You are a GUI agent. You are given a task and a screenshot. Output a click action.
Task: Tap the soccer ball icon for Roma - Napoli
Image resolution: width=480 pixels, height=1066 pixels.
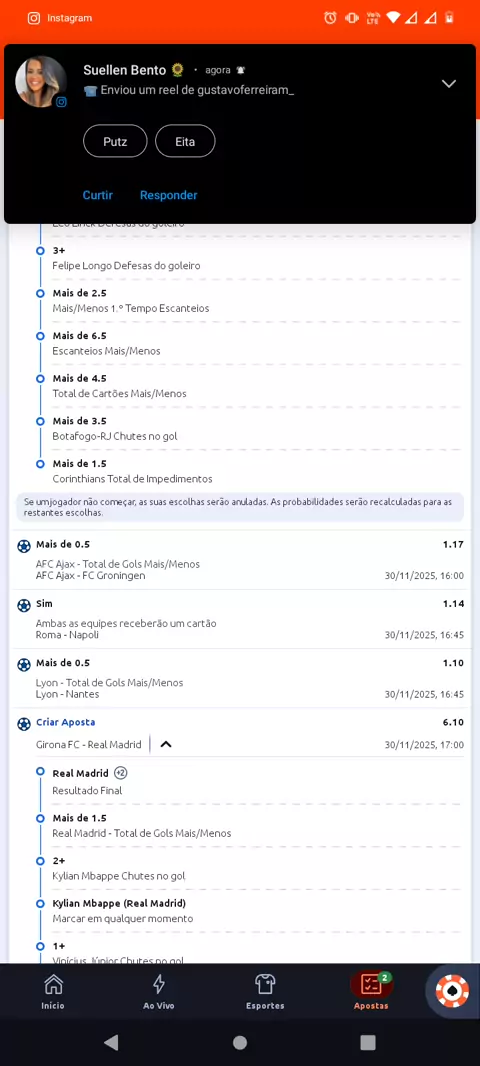pyautogui.click(x=24, y=604)
